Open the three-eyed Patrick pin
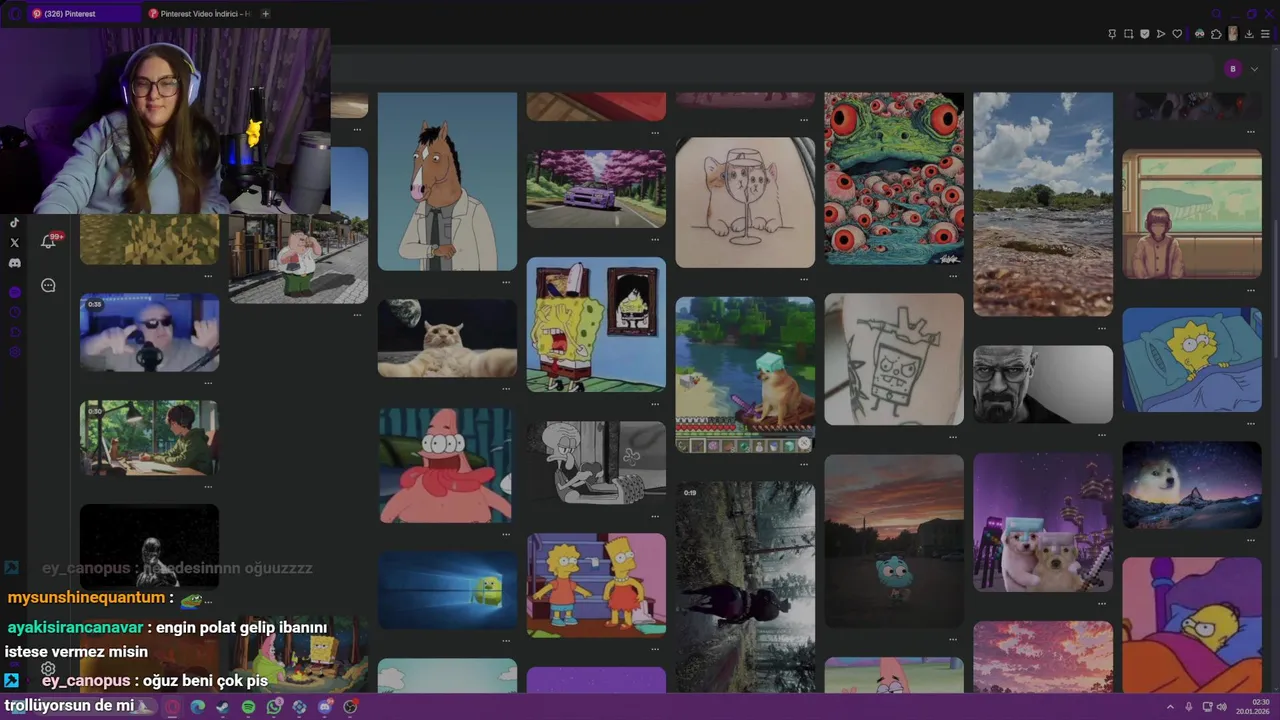 coord(447,465)
